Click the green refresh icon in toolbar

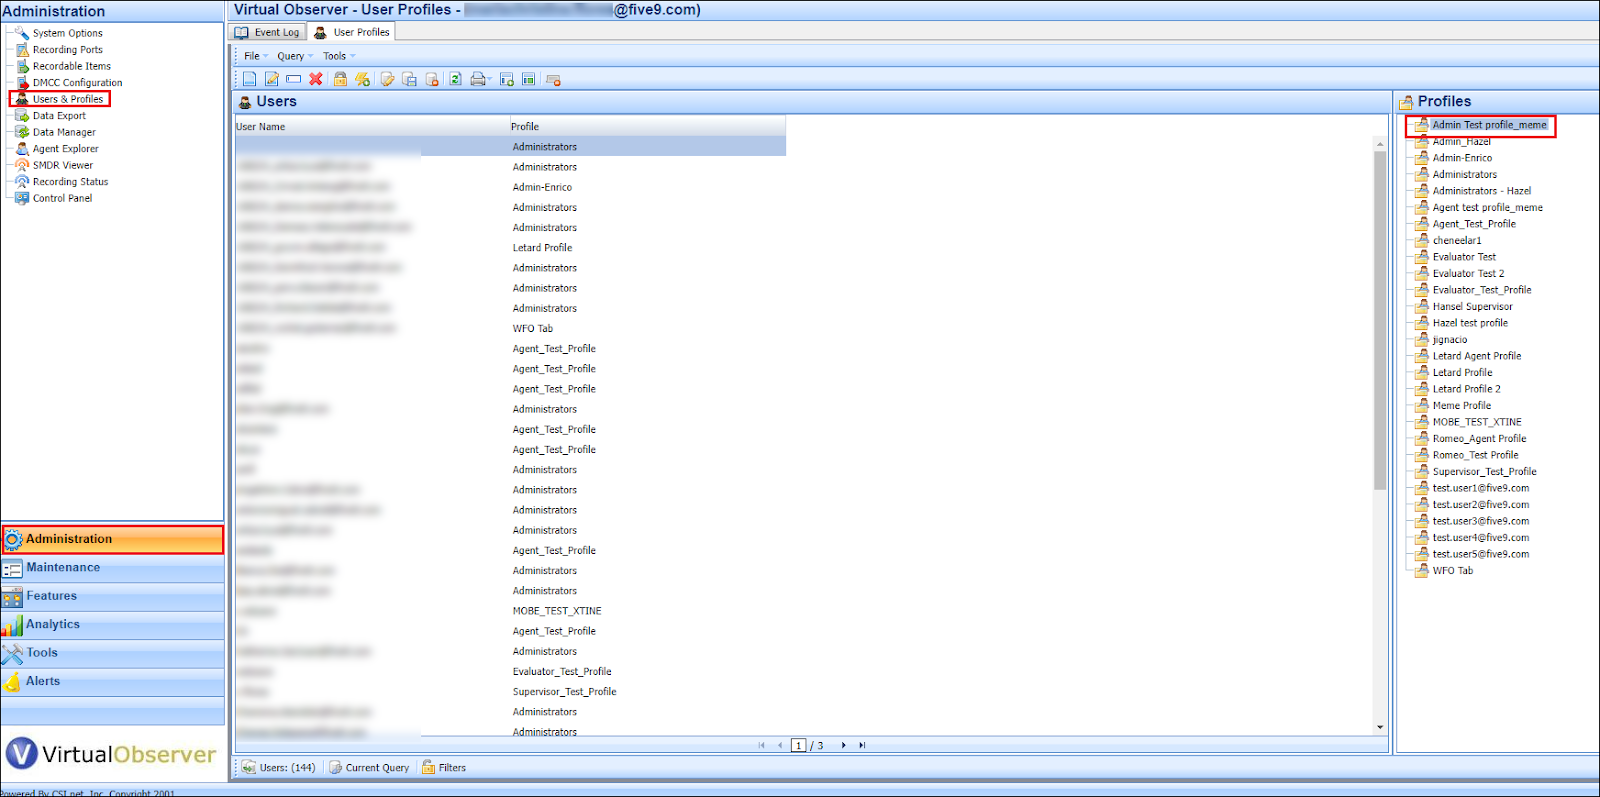[x=455, y=79]
